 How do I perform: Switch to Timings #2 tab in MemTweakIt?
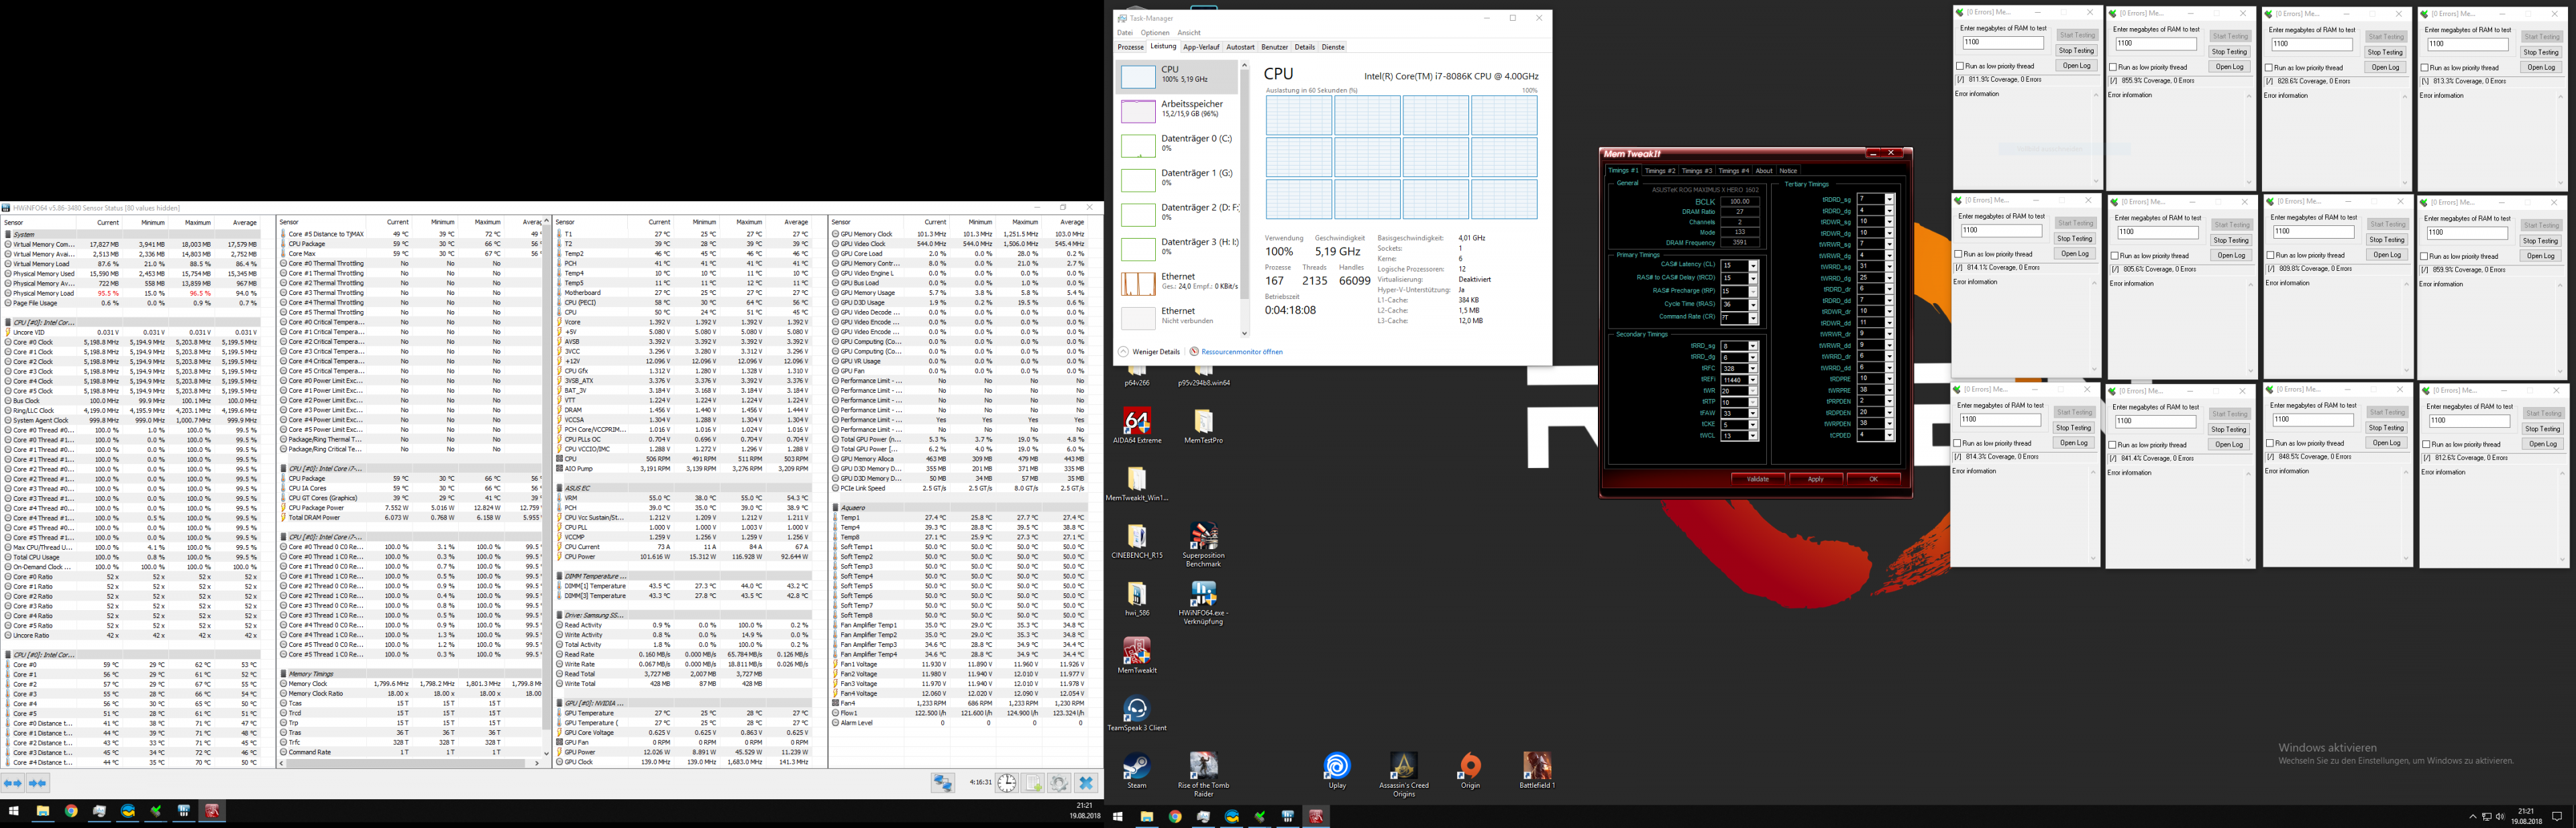[x=1660, y=171]
